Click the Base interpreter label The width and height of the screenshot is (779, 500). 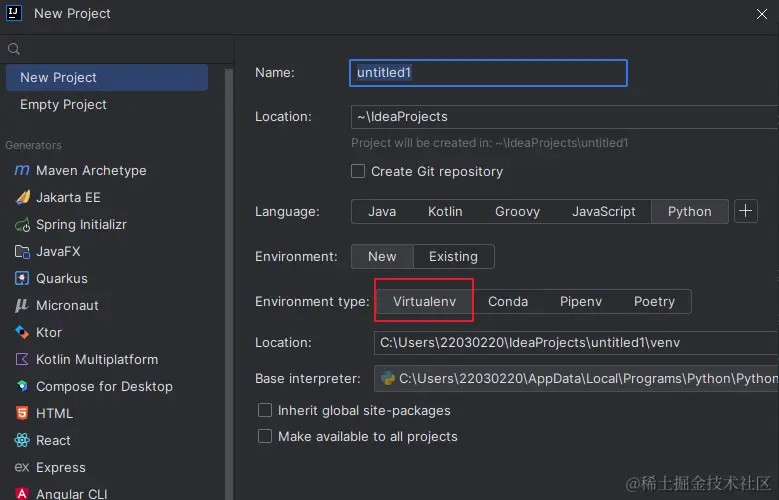pyautogui.click(x=308, y=379)
